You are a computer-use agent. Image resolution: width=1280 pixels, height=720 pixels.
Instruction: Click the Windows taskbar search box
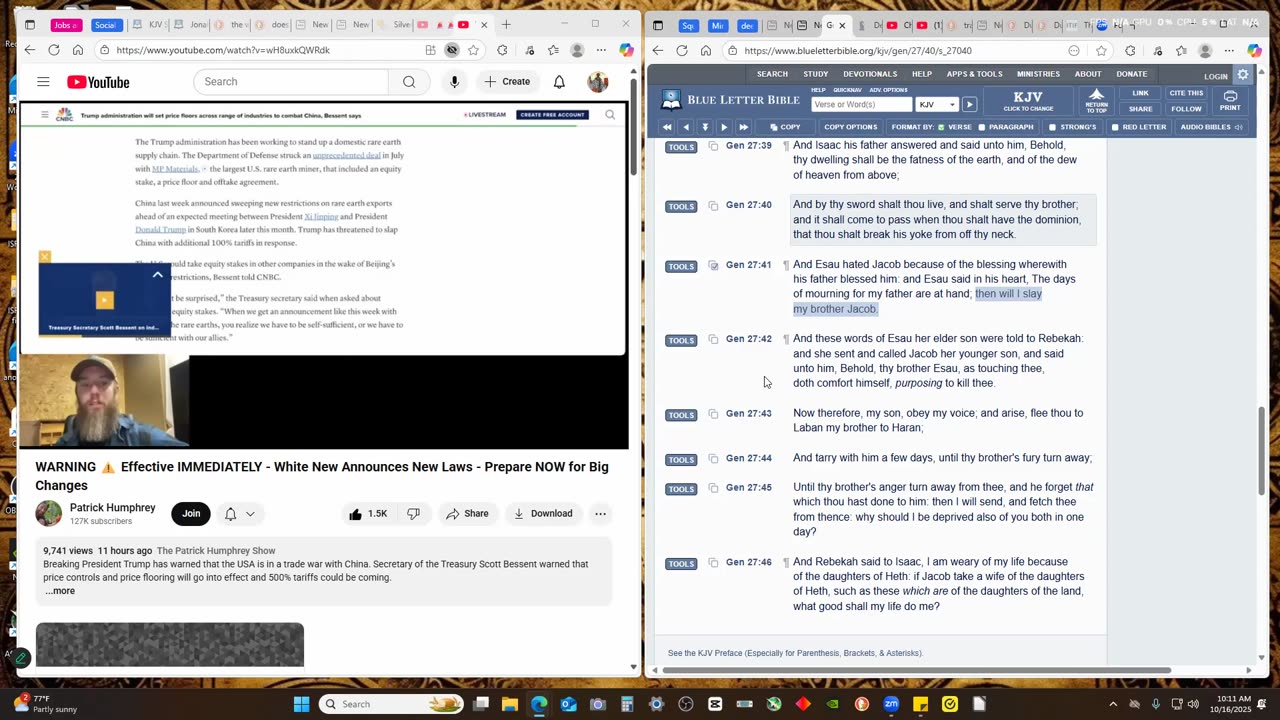[392, 704]
